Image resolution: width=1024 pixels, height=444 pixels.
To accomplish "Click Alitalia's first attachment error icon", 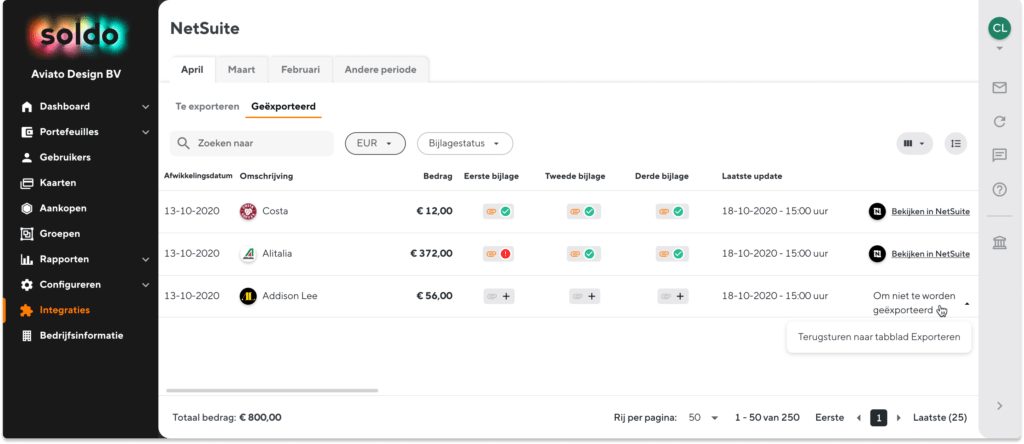I will click(505, 254).
